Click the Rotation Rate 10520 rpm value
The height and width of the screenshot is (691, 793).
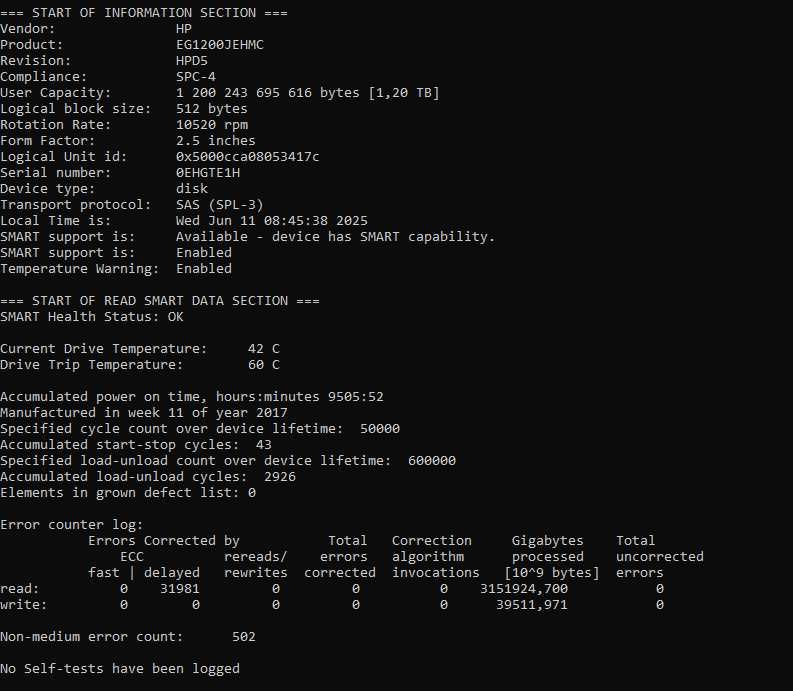click(x=212, y=125)
